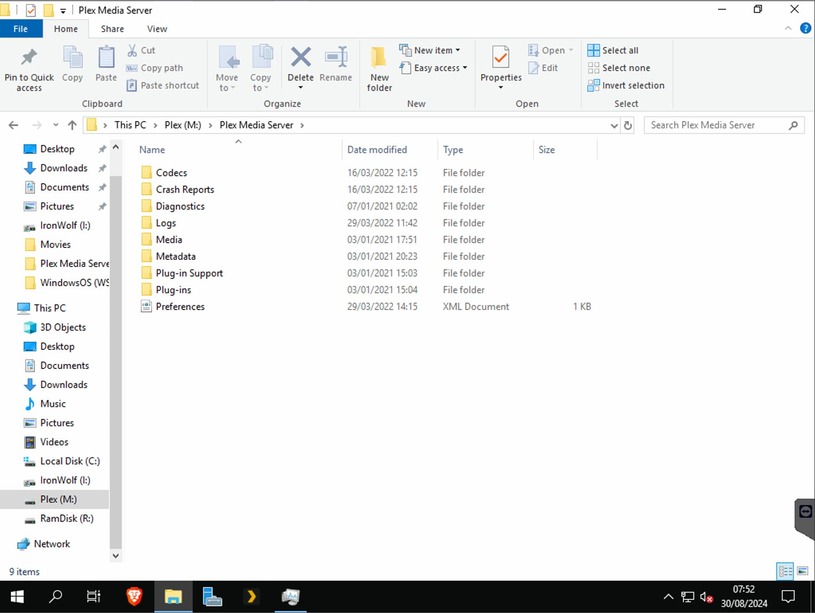
Task: Sort by Date modified column header
Action: [x=377, y=150]
